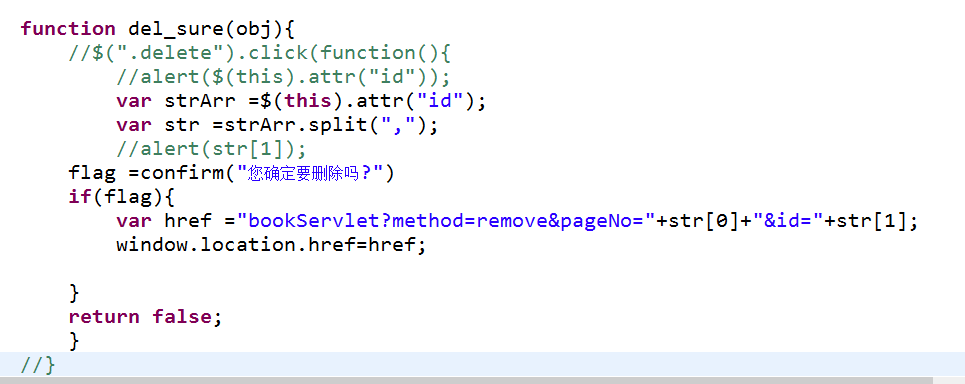
Task: Click the commented alert(str[1]); line
Action: (x=211, y=149)
